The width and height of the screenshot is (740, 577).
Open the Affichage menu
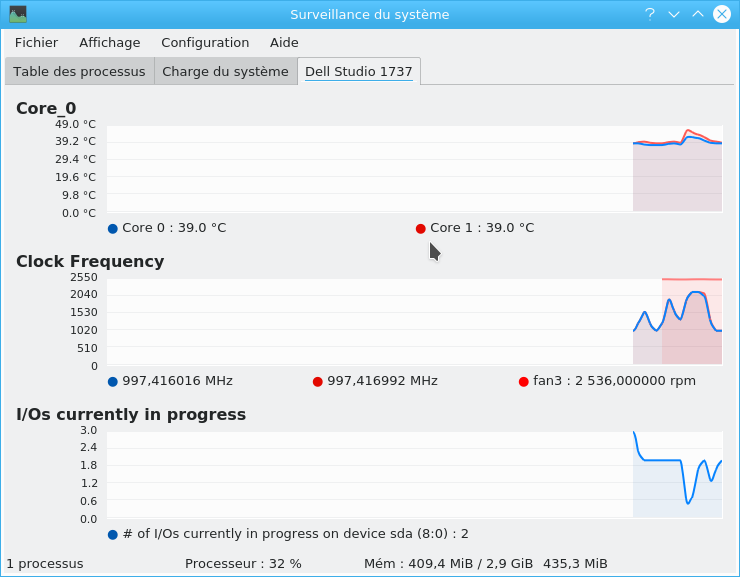click(109, 42)
